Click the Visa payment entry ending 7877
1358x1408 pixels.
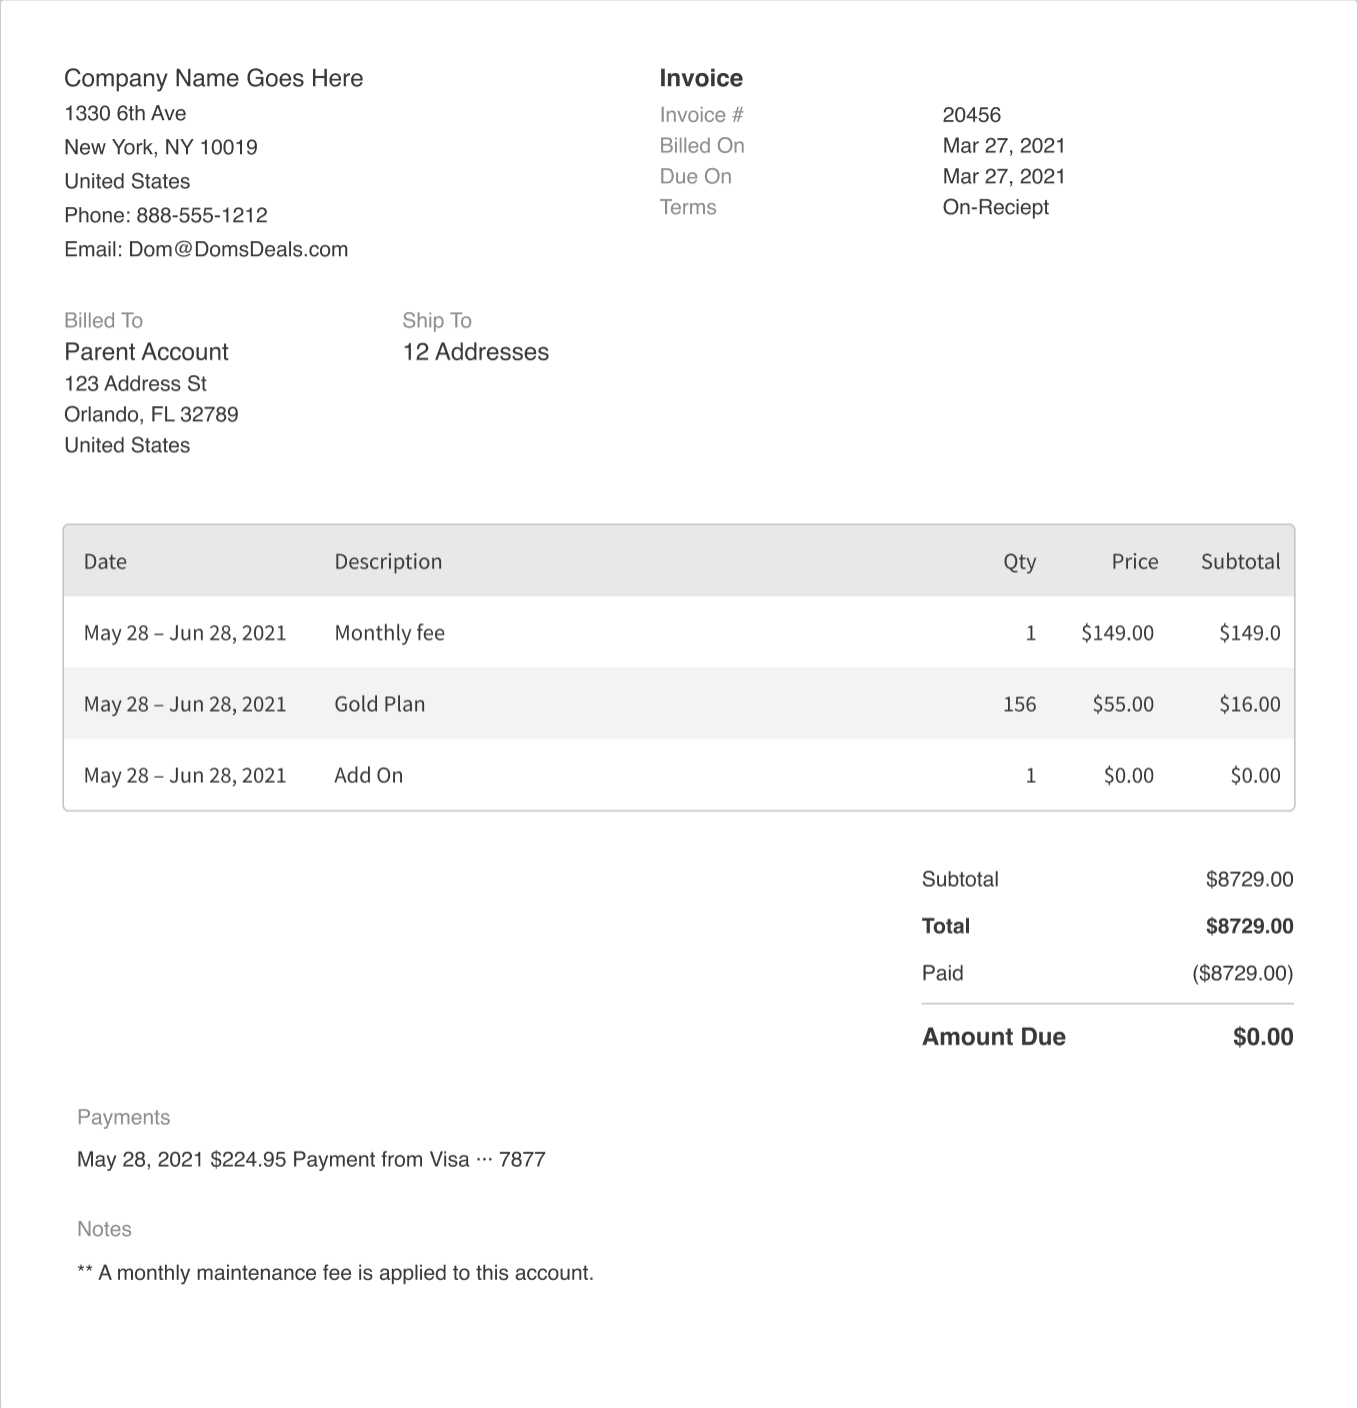[x=311, y=1159]
